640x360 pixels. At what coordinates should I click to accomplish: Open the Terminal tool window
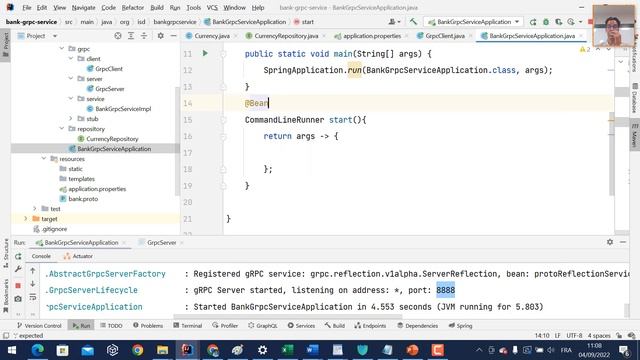coord(188,326)
